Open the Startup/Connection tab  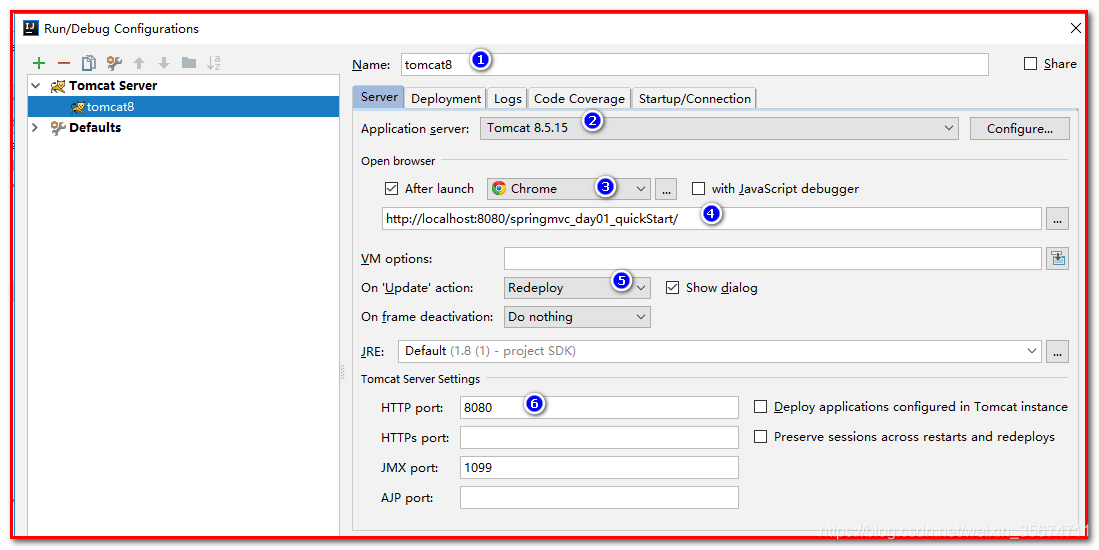tap(695, 99)
